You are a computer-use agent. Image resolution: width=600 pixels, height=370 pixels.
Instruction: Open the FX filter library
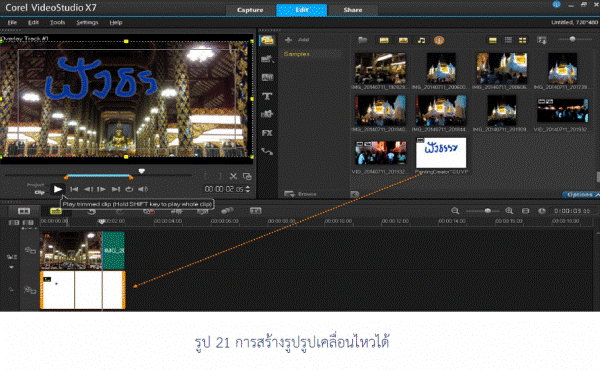coord(267,133)
